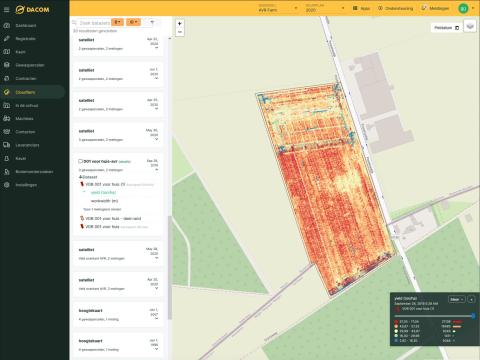This screenshot has height=360, width=480.
Task: Click the highlighted yellow check-circle sidebar icon
Action: 7,92
